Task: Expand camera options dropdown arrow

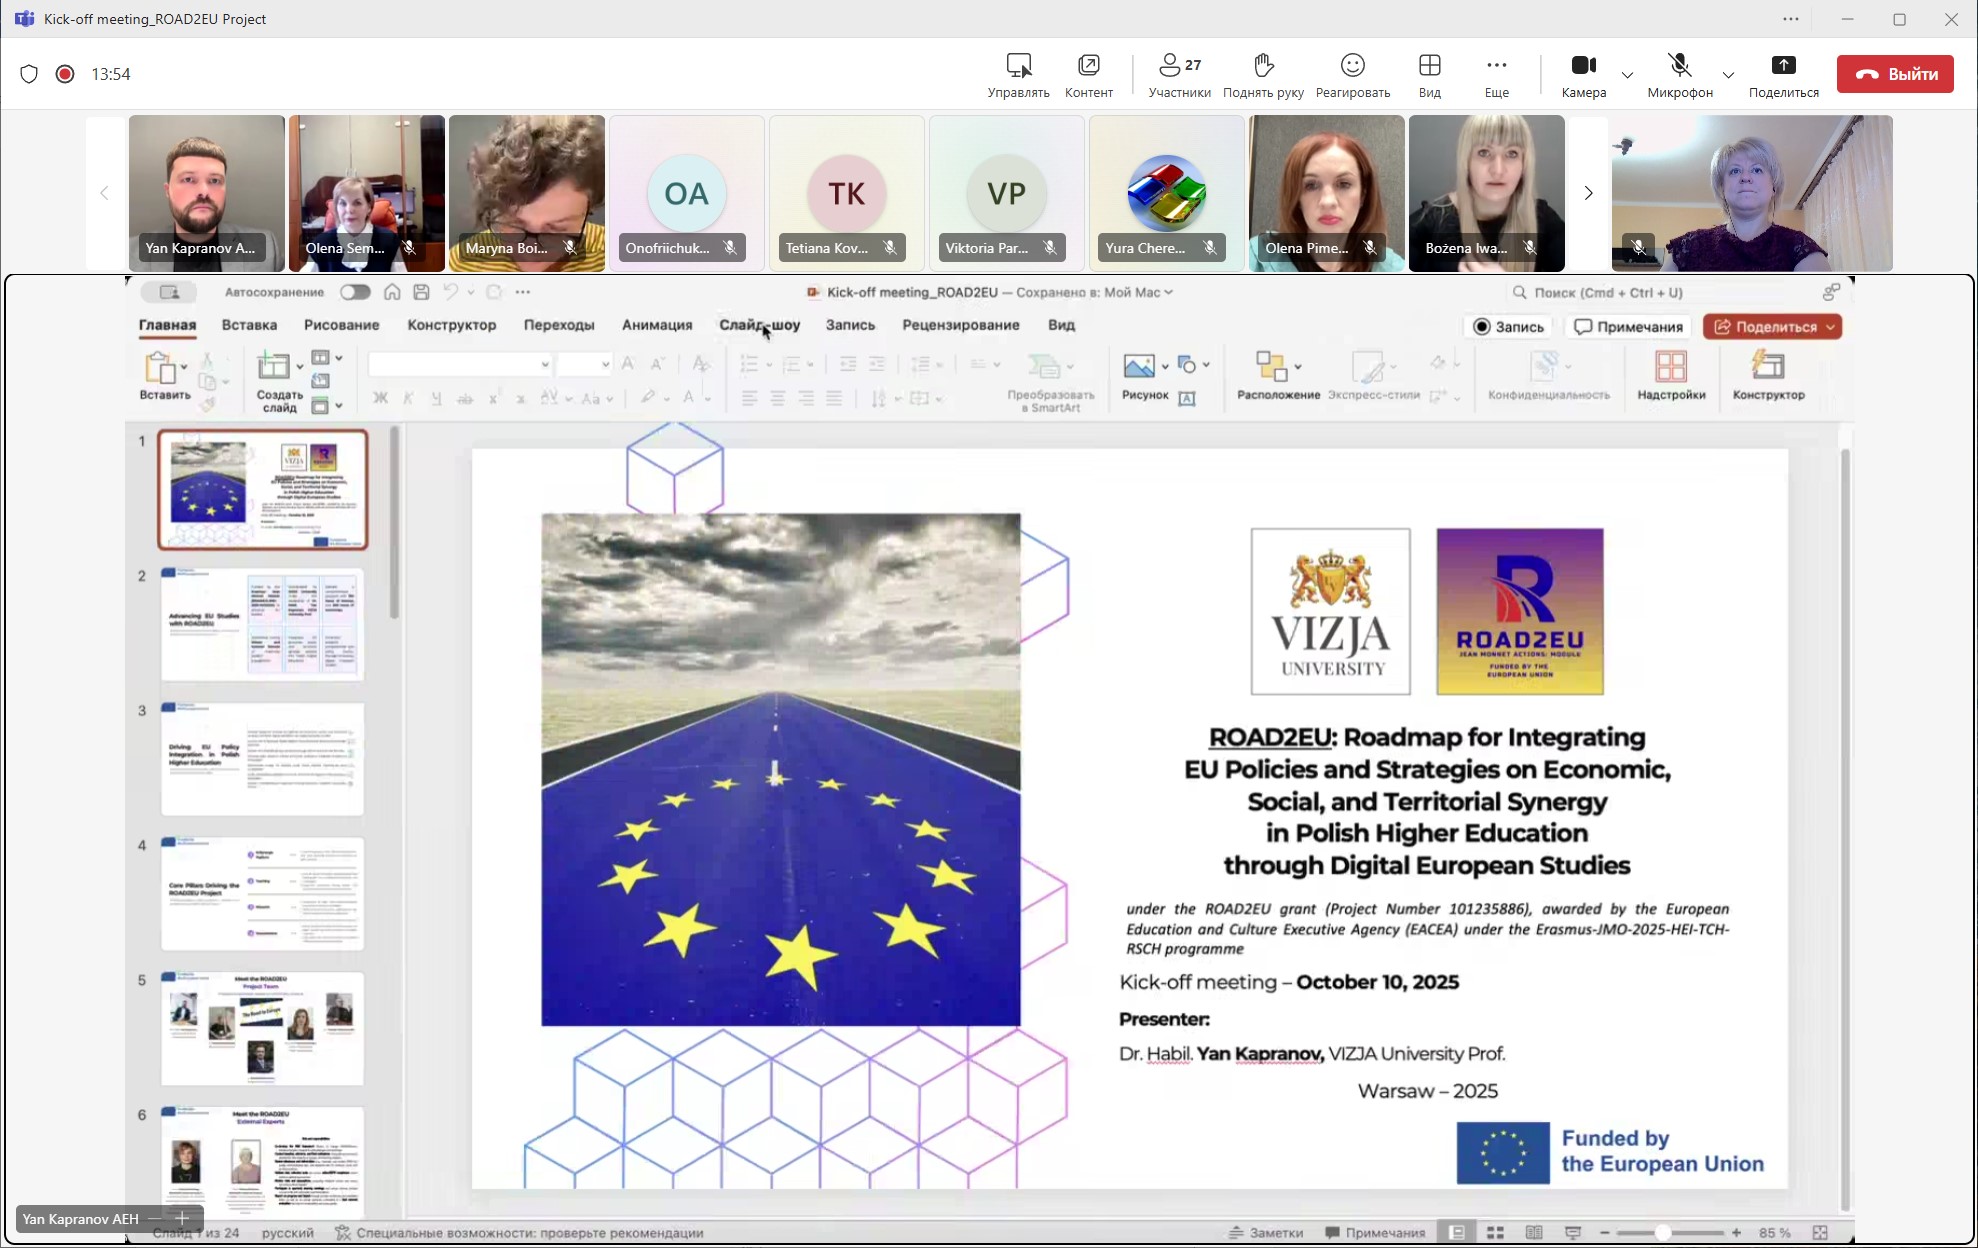Action: [x=1627, y=75]
